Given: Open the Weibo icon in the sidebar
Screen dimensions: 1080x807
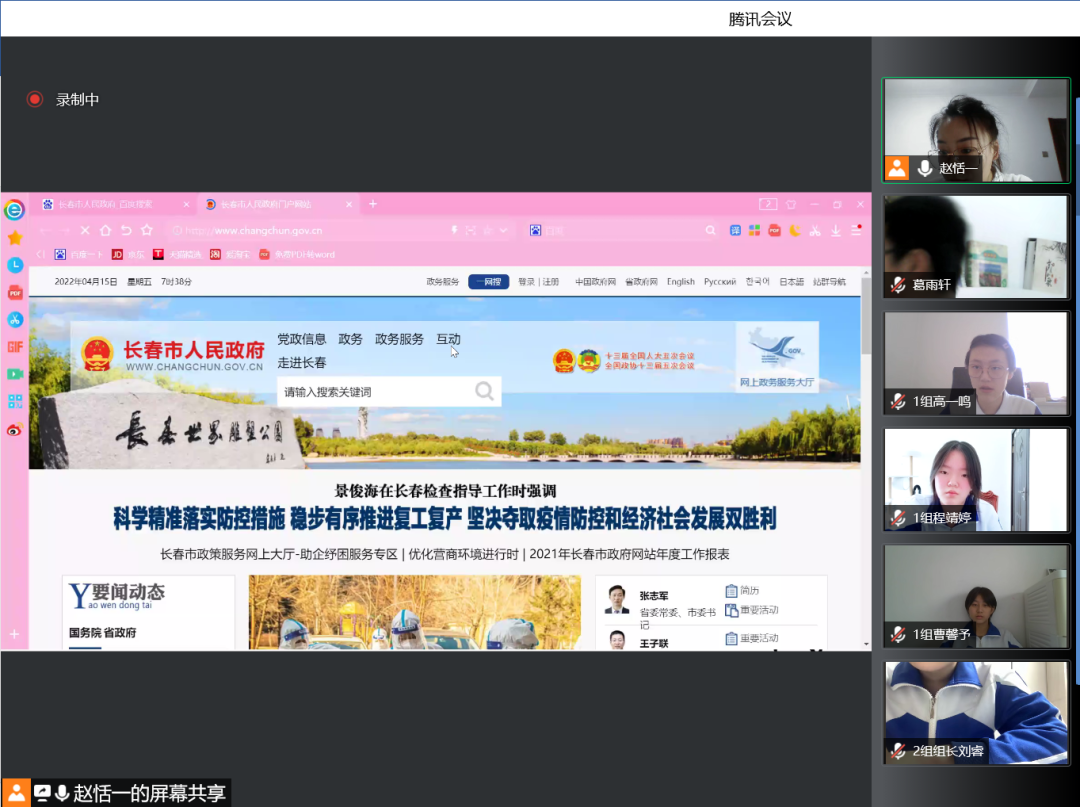Looking at the screenshot, I should 13,429.
